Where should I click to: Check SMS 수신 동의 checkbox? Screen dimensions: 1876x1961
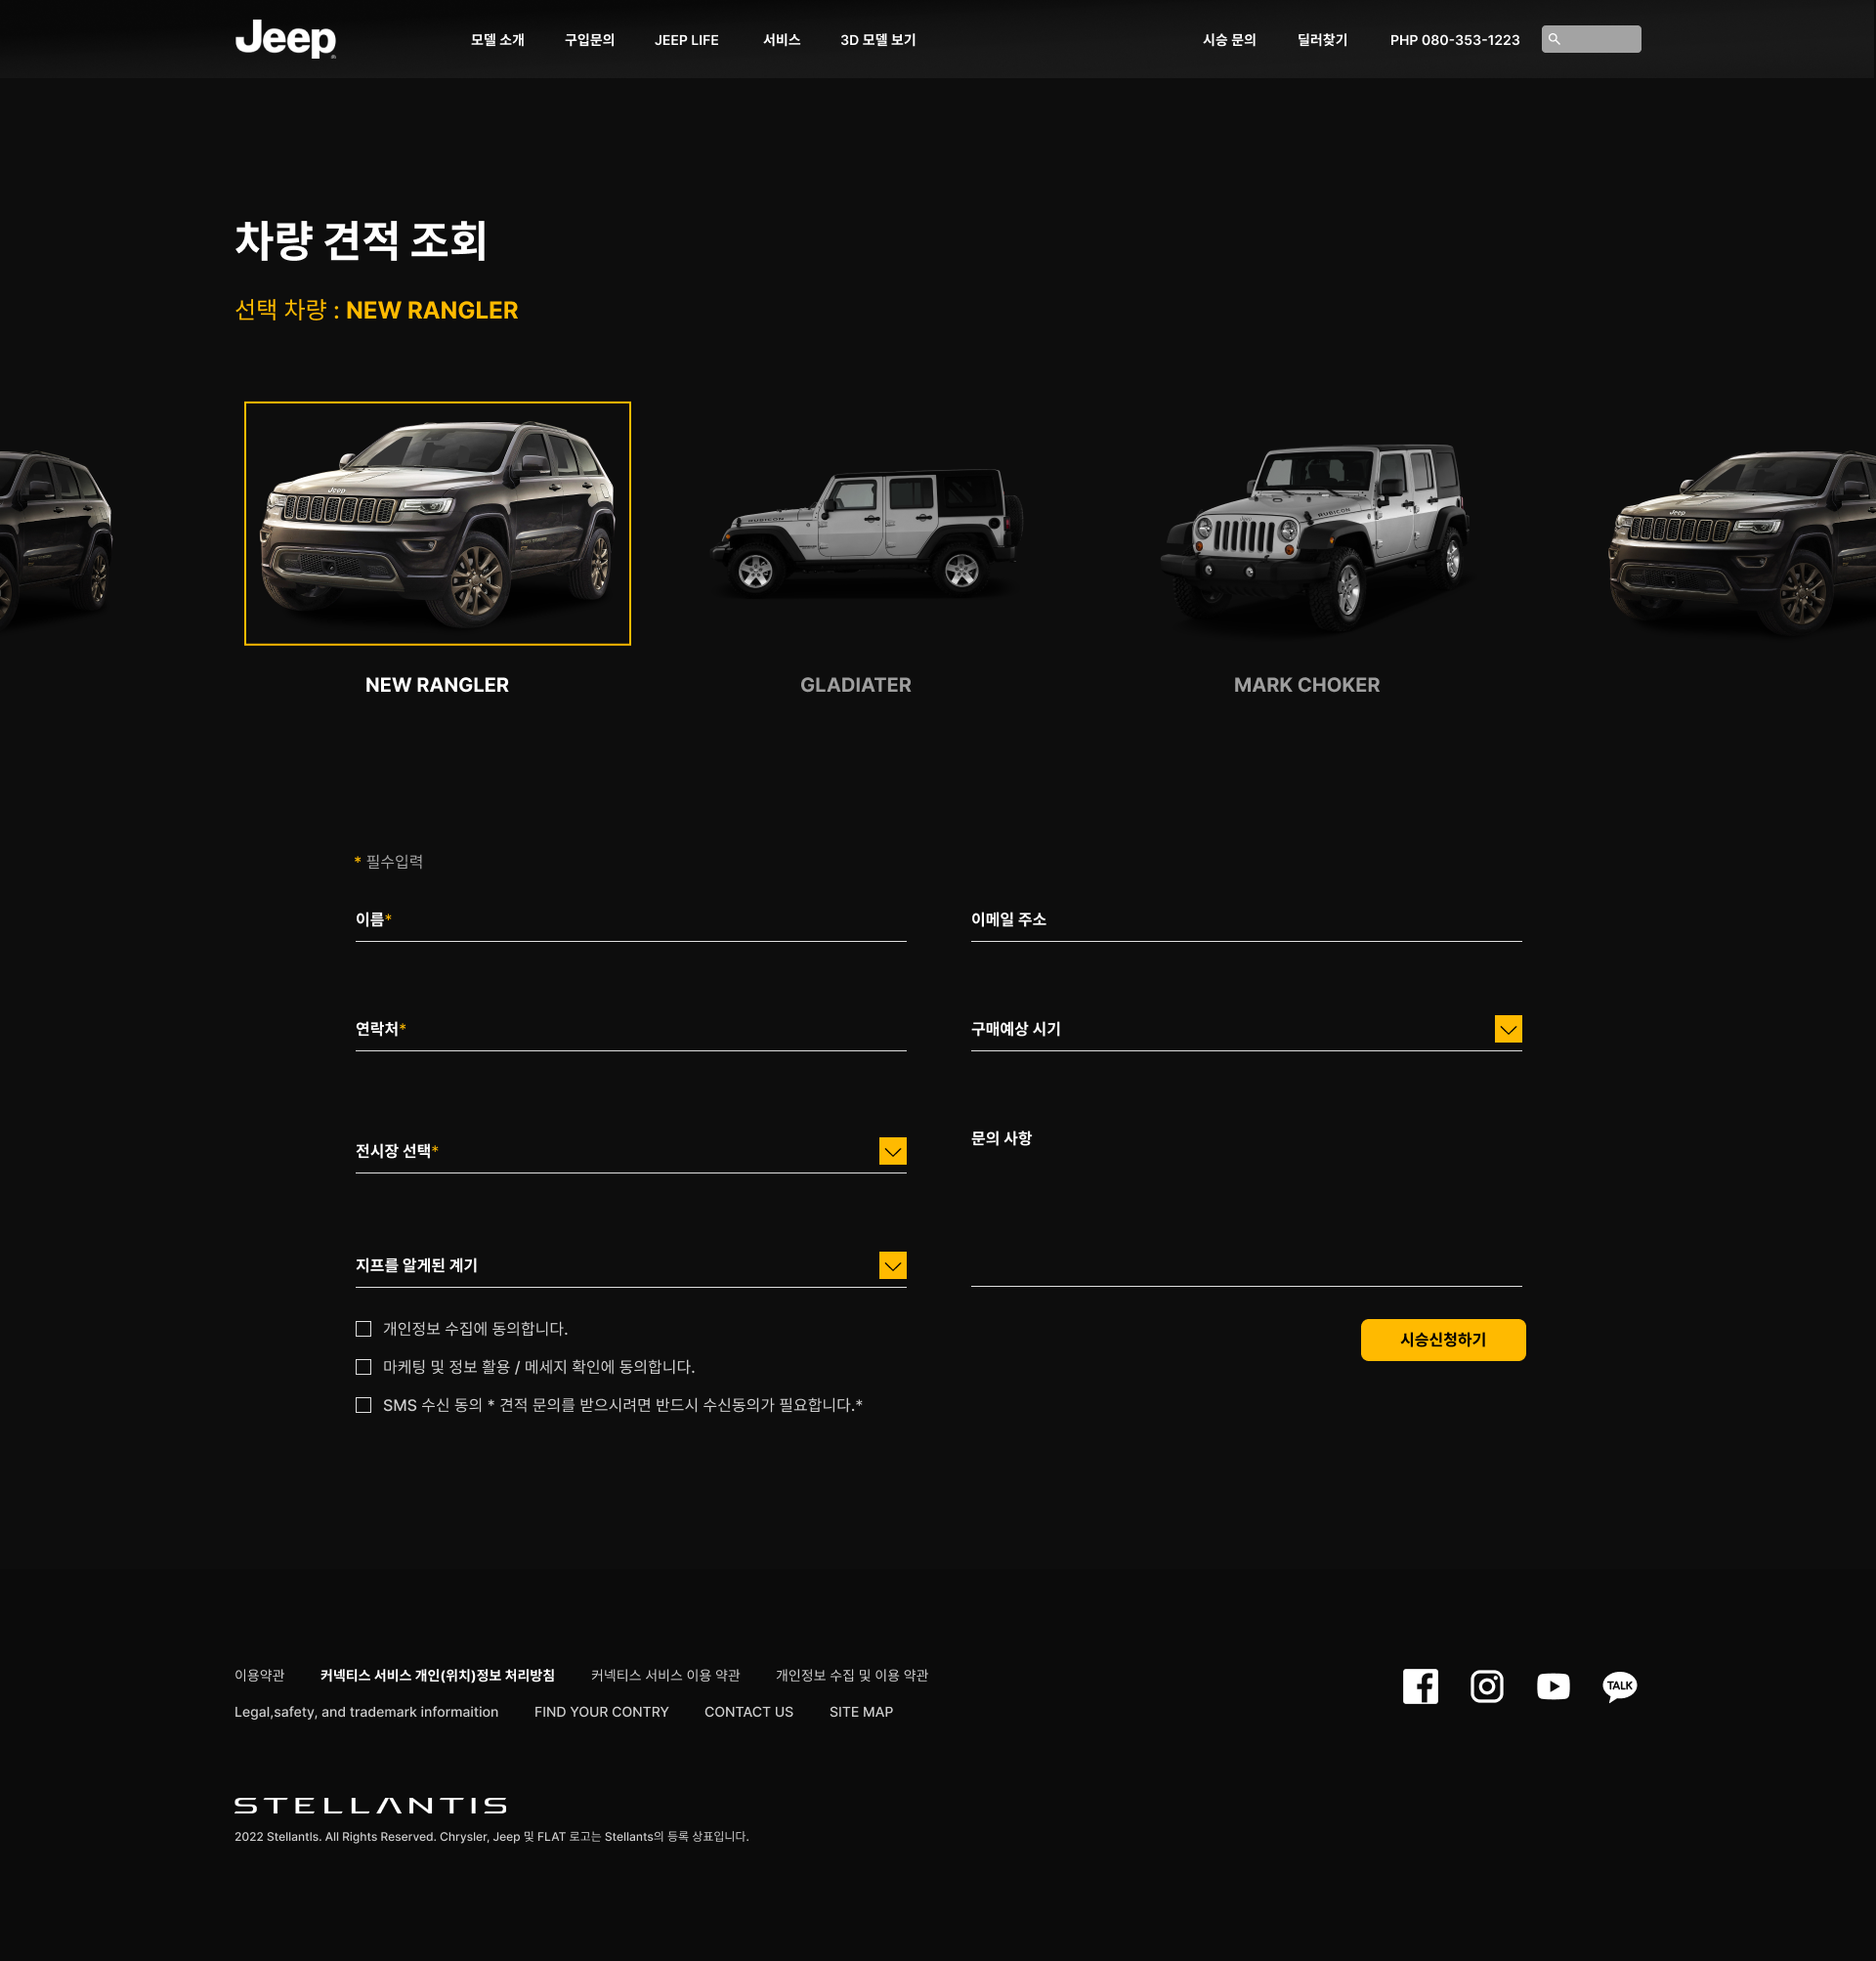point(363,1405)
